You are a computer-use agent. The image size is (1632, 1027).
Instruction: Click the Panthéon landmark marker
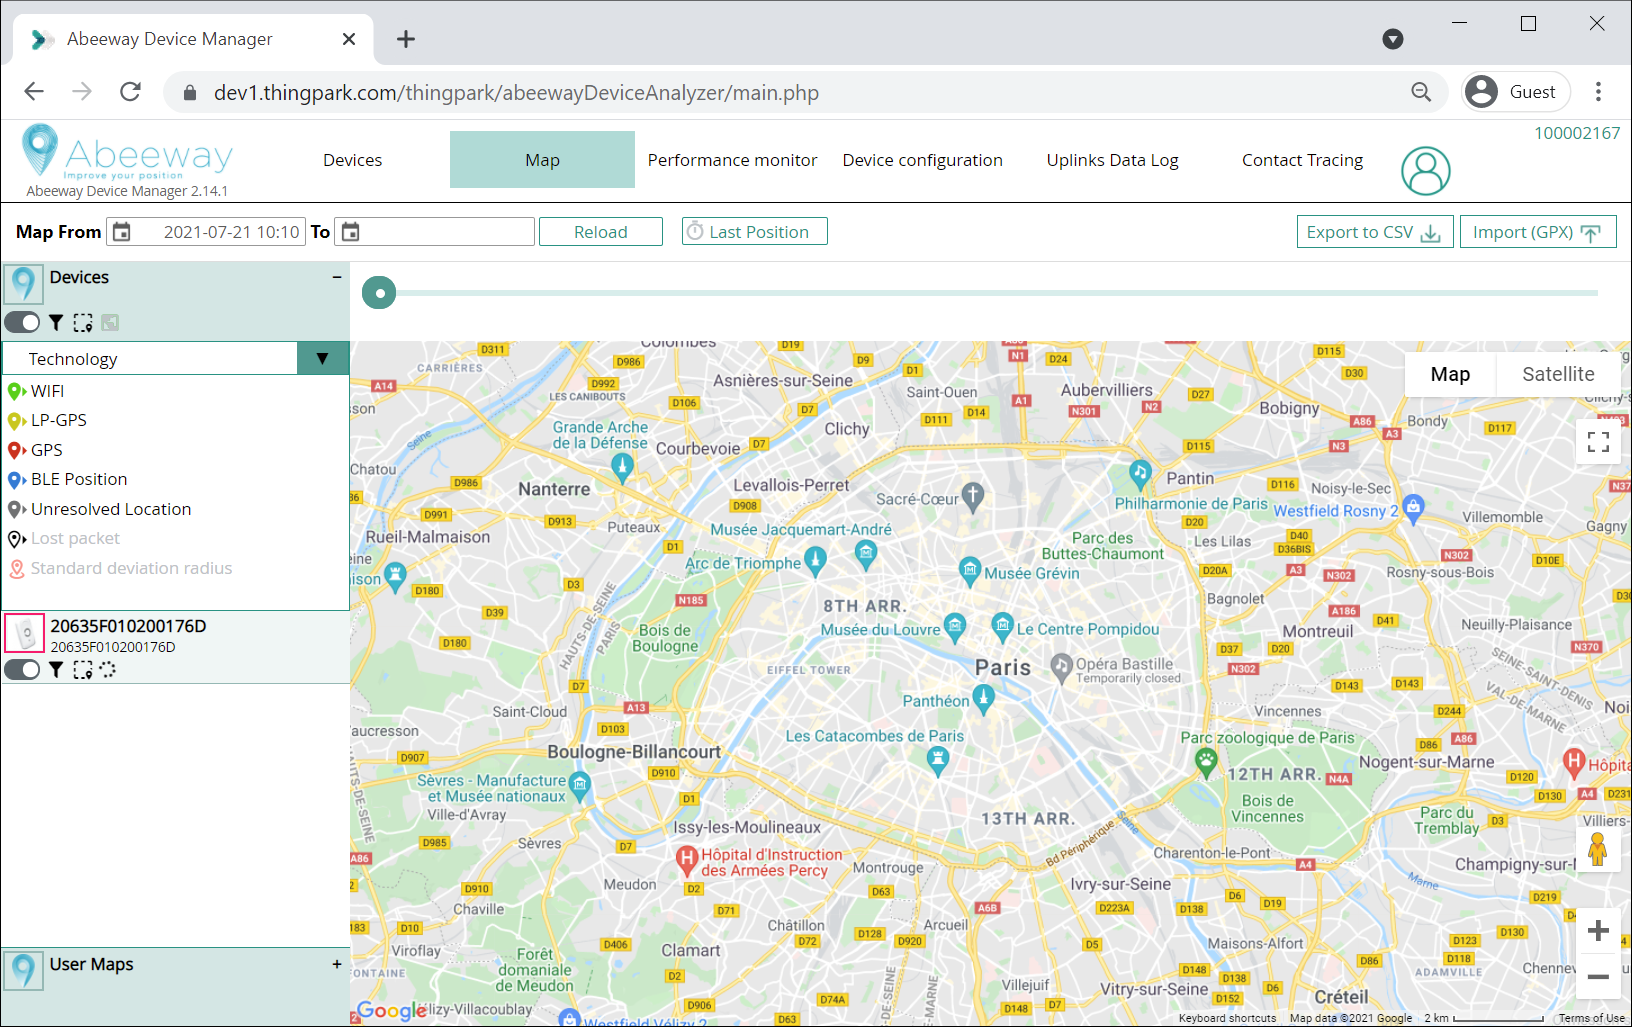point(983,698)
